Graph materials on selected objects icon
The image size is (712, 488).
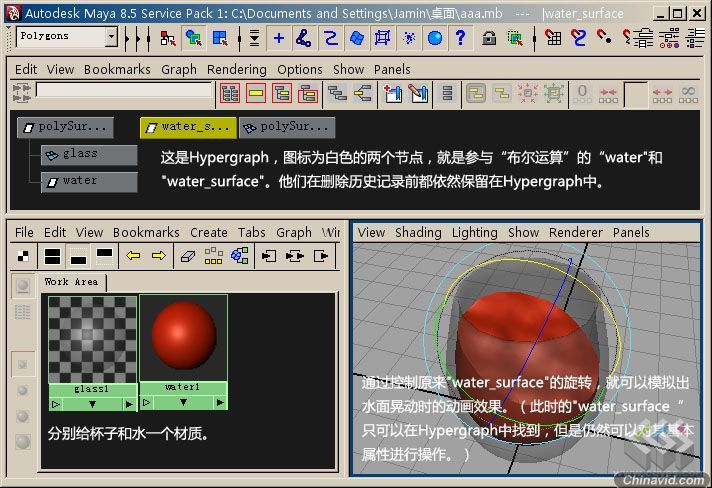click(x=240, y=256)
